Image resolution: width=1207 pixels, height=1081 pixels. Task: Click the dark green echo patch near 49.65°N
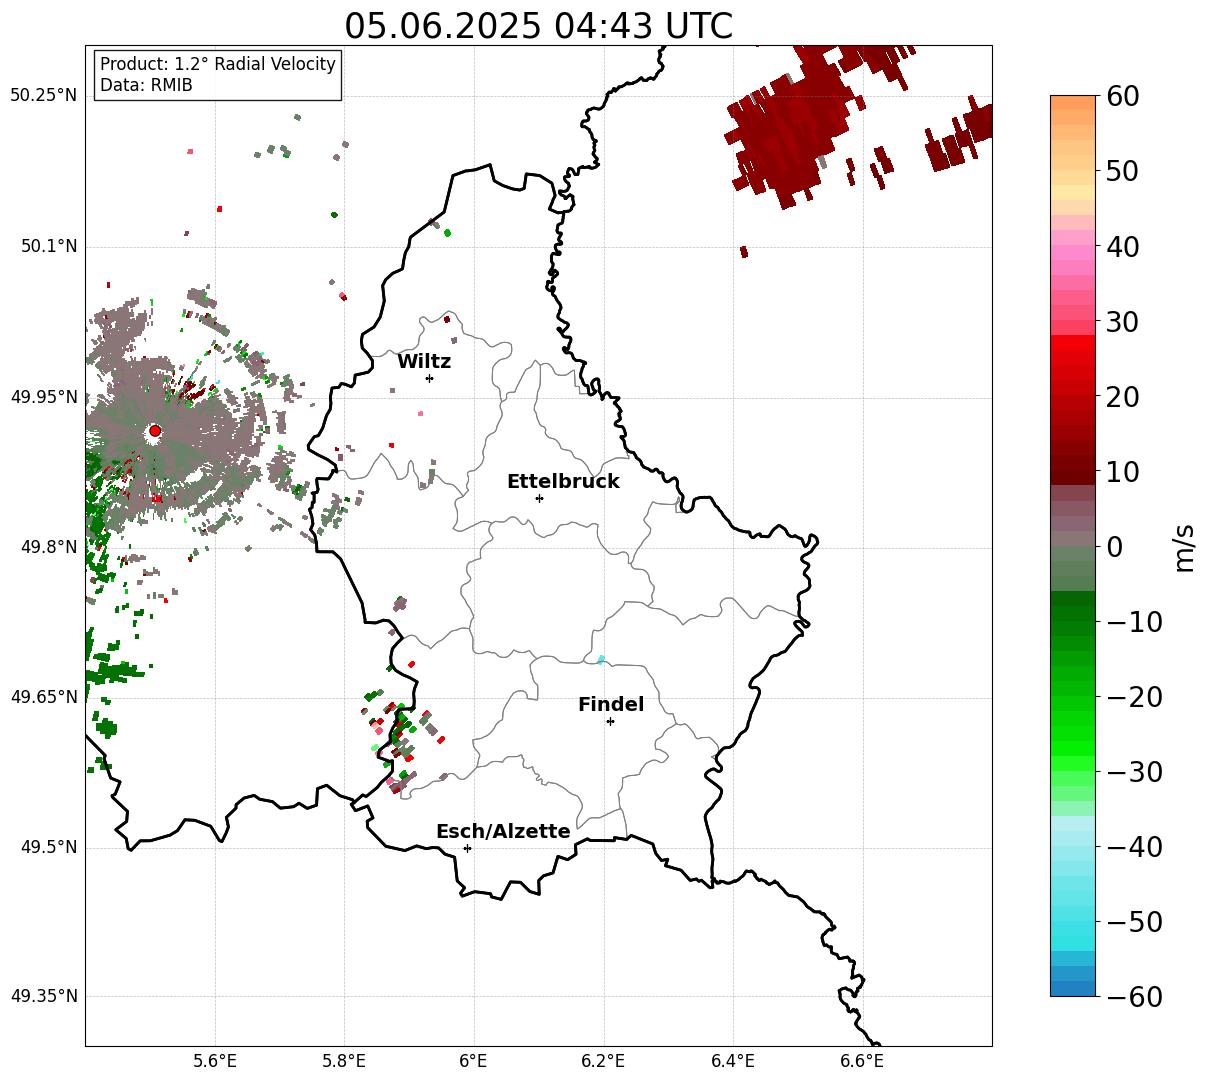click(x=113, y=671)
